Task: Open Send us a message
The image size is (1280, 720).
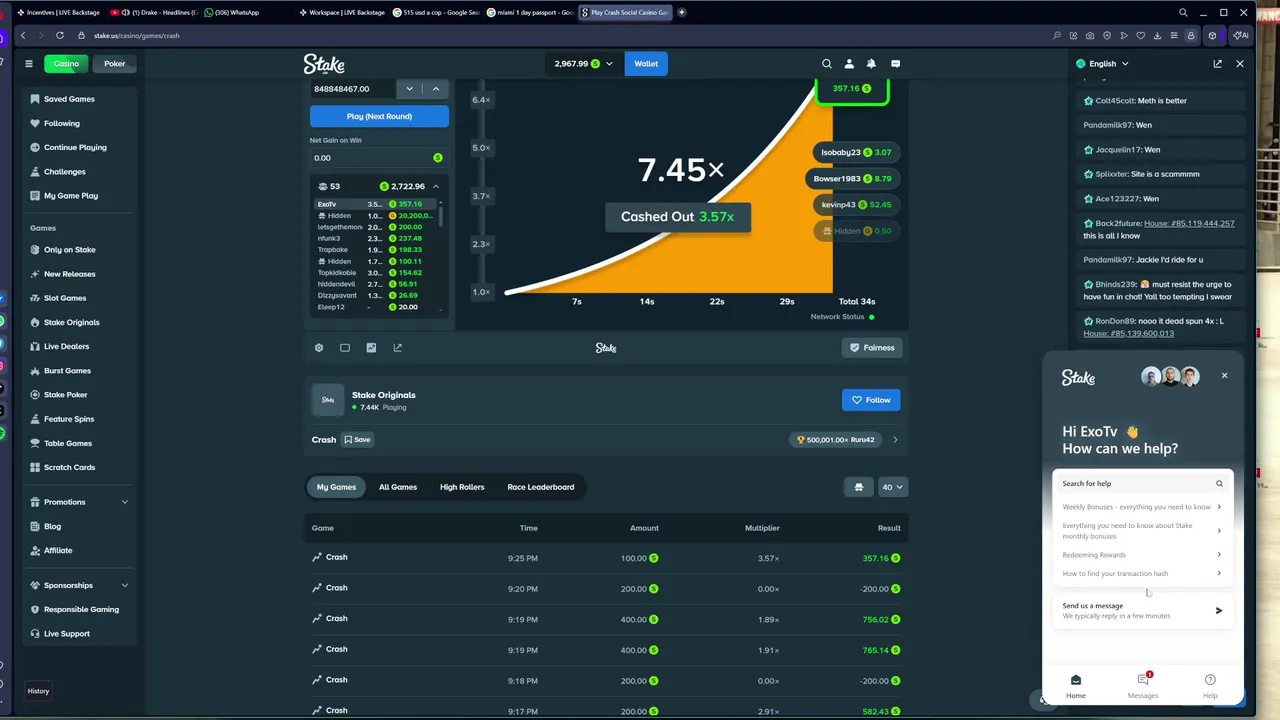Action: (1143, 611)
